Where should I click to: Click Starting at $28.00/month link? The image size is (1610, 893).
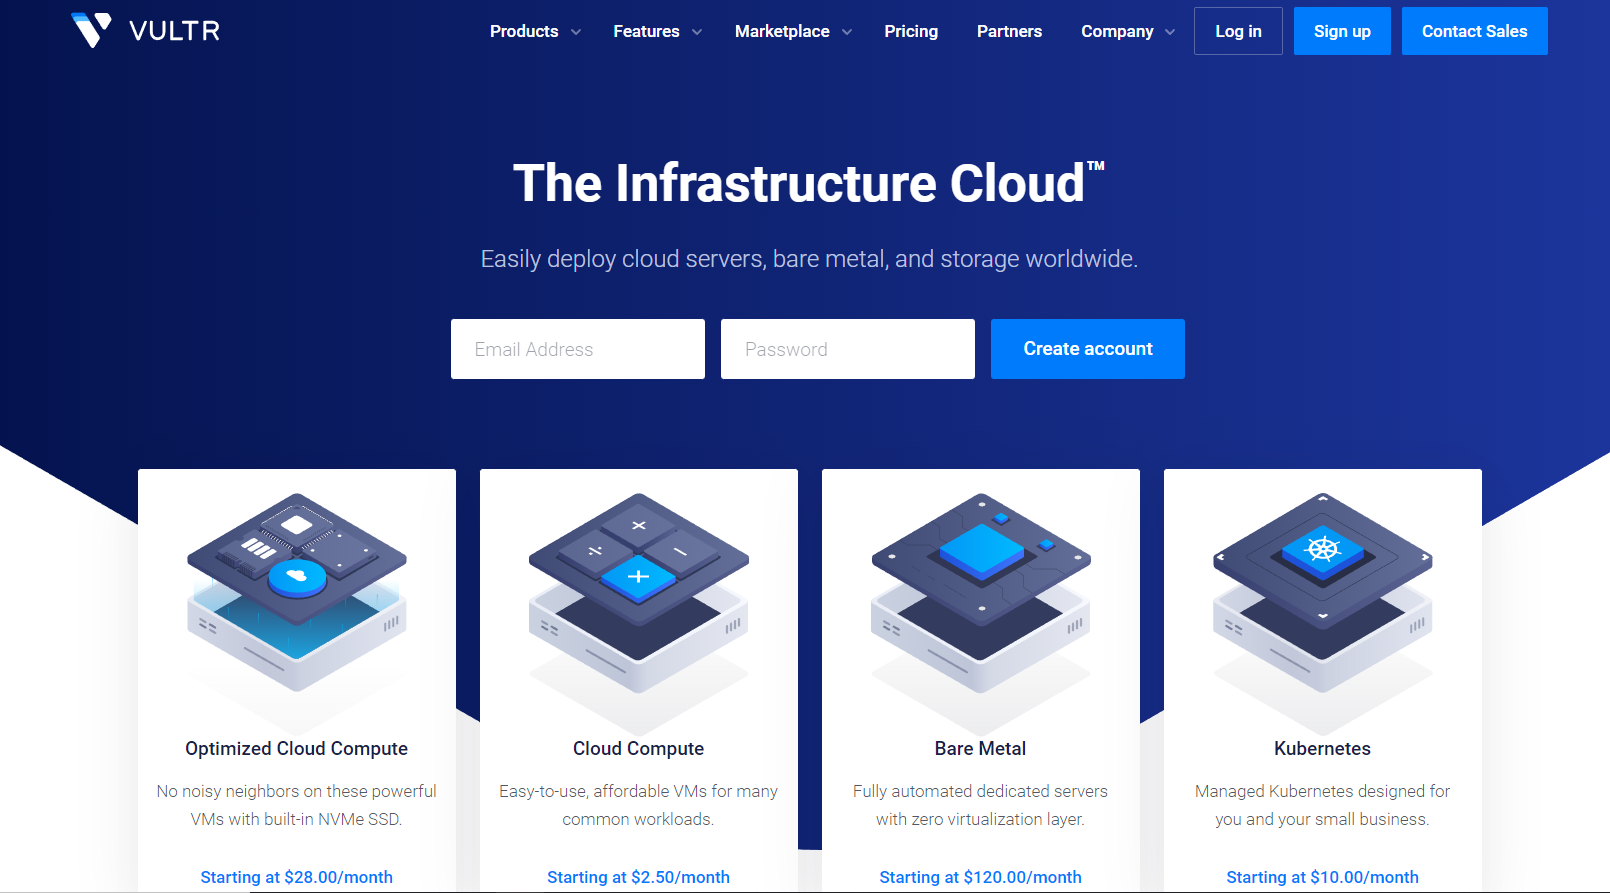pyautogui.click(x=297, y=877)
